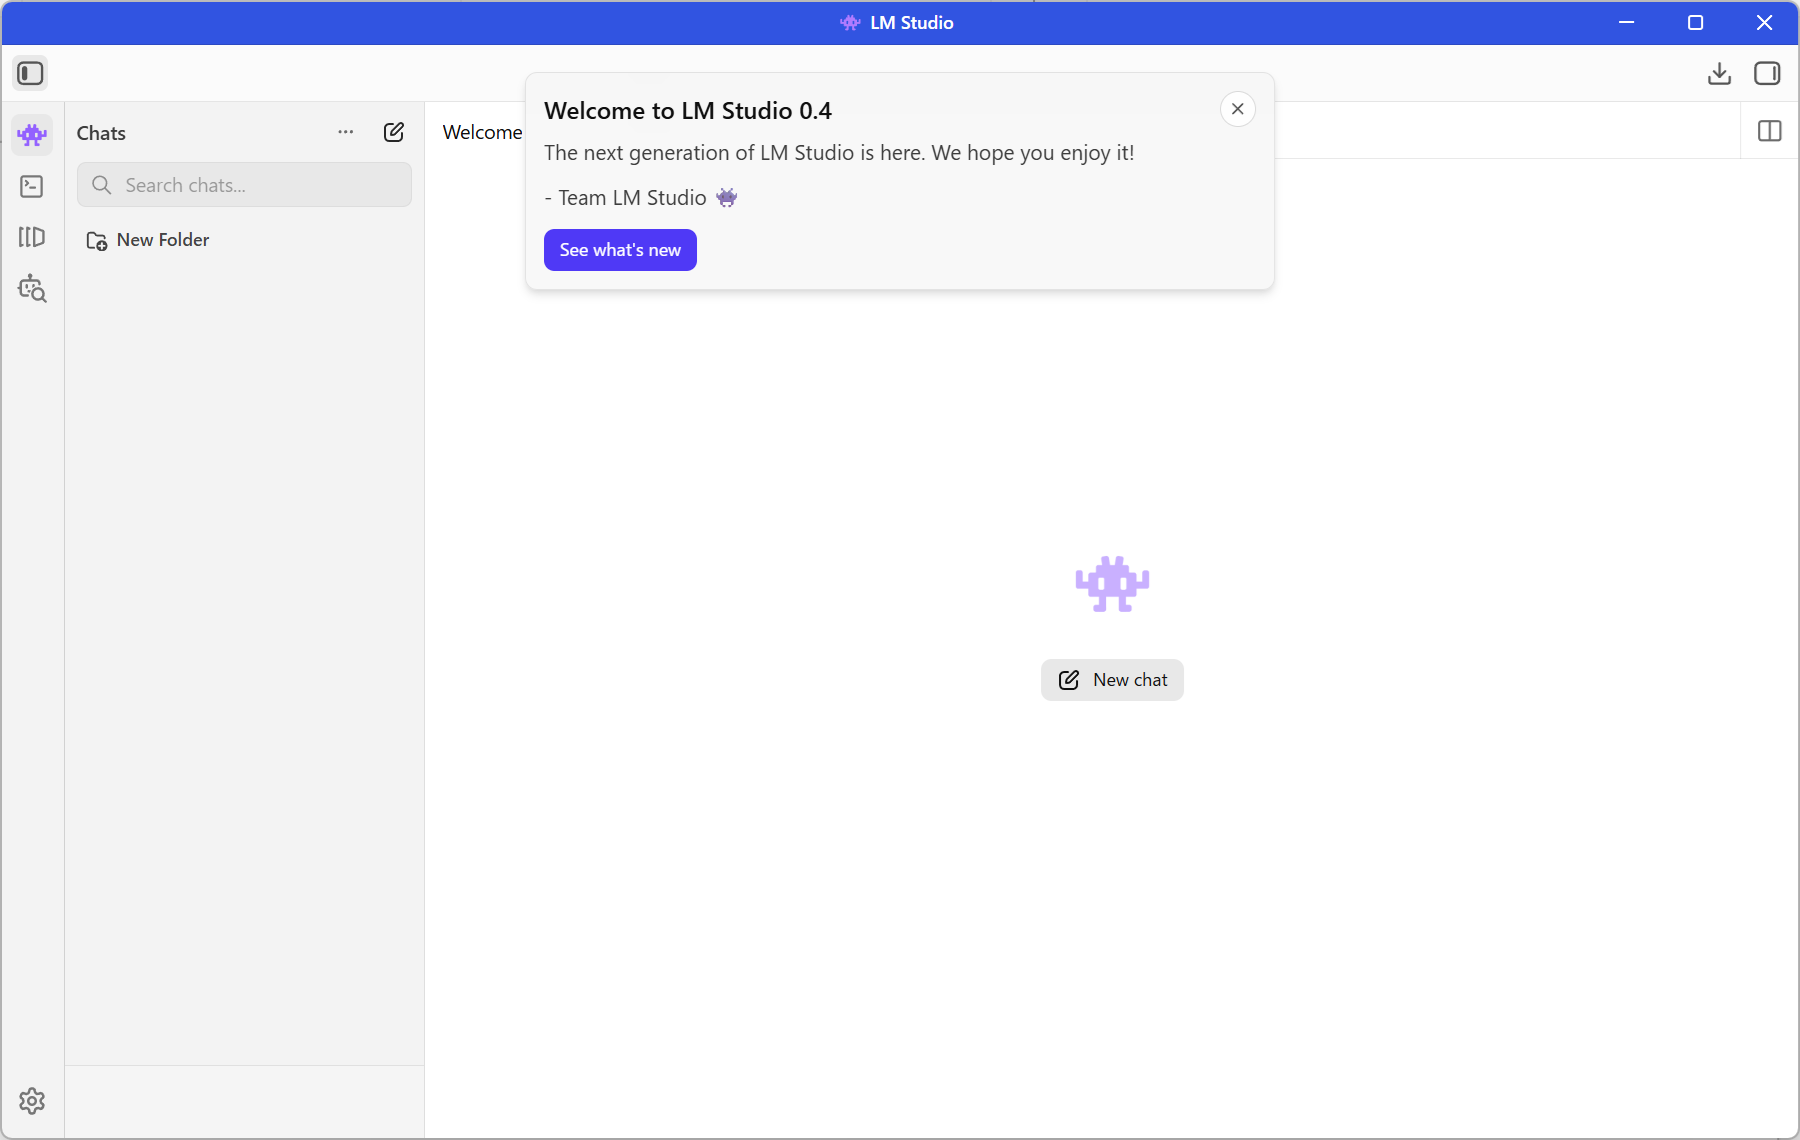Open the Chats more options menu
The height and width of the screenshot is (1140, 1800).
click(x=346, y=132)
